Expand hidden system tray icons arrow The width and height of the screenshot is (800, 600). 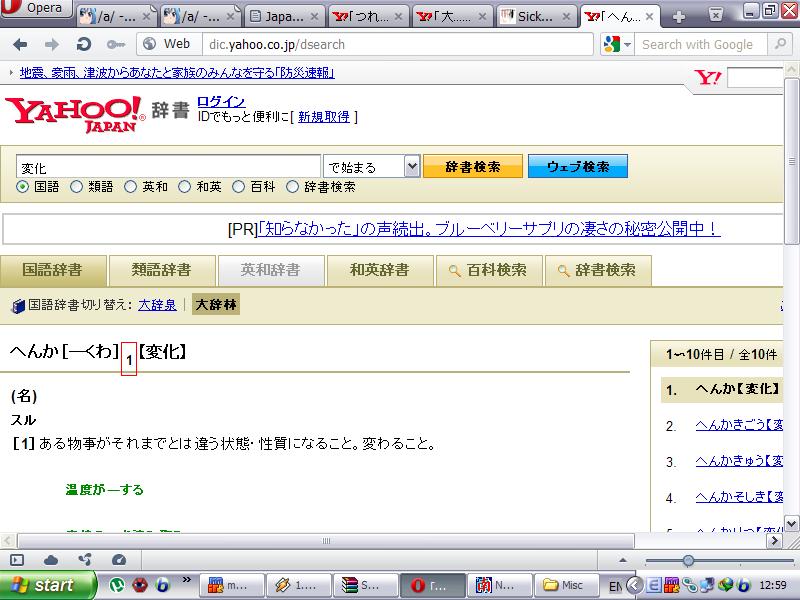coord(634,585)
